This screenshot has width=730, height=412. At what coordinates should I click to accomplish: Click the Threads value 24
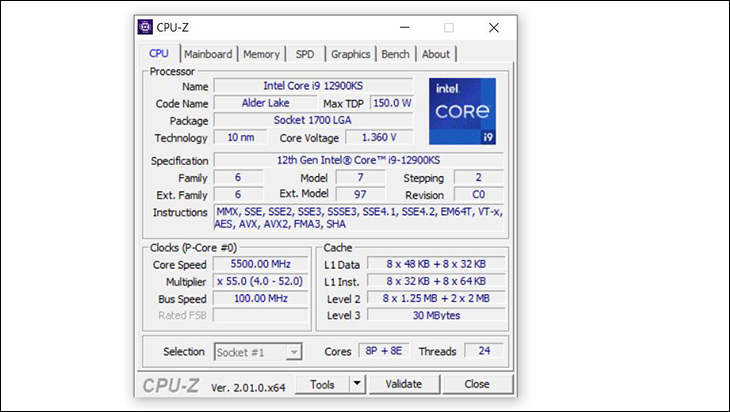pyautogui.click(x=484, y=351)
